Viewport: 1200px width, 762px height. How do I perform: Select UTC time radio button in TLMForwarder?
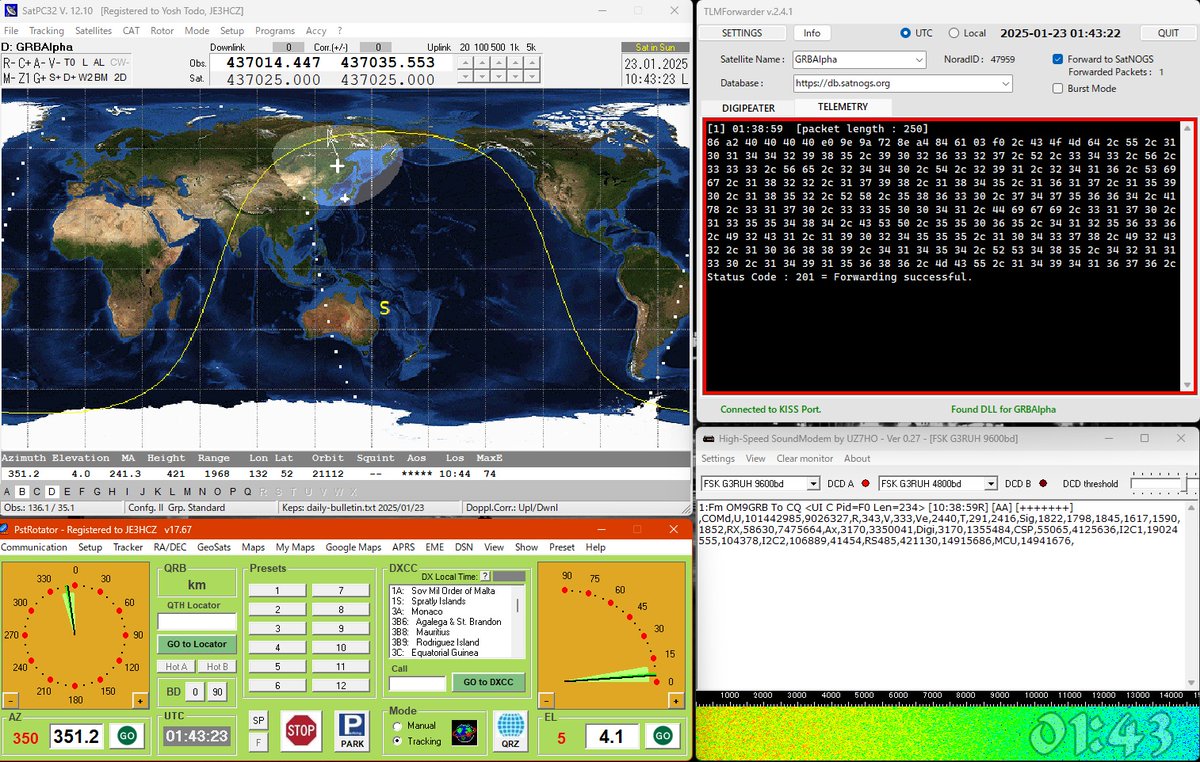906,33
